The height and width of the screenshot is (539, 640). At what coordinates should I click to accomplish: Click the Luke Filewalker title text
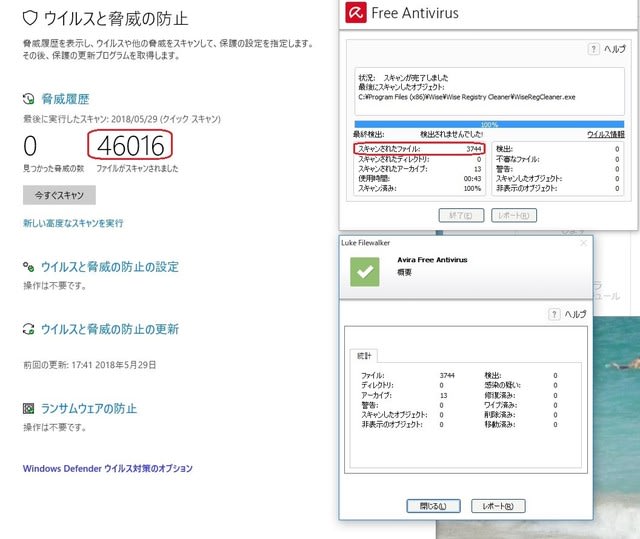[x=365, y=243]
